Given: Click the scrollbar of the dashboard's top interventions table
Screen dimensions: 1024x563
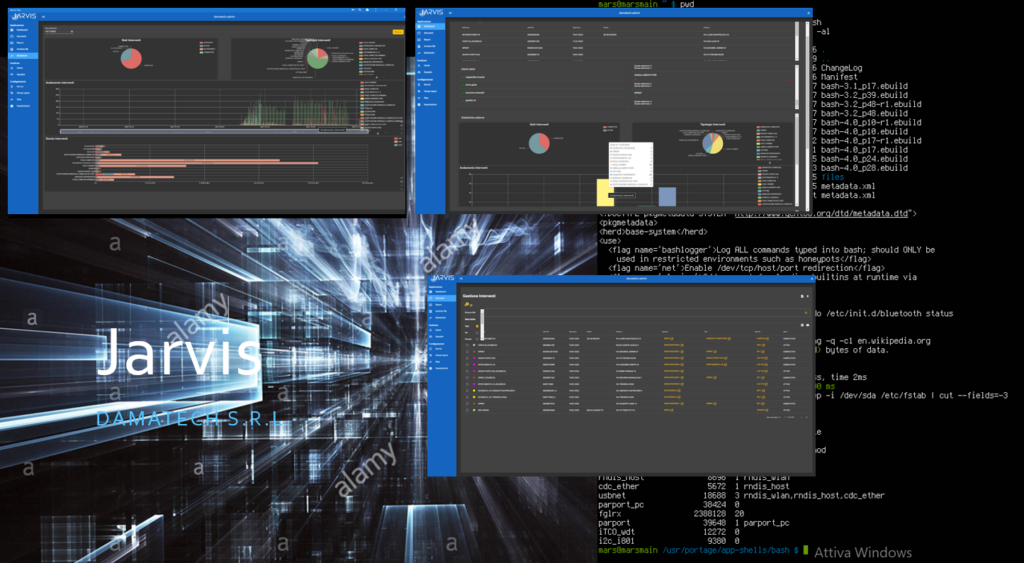Looking at the screenshot, I should coord(797,40).
